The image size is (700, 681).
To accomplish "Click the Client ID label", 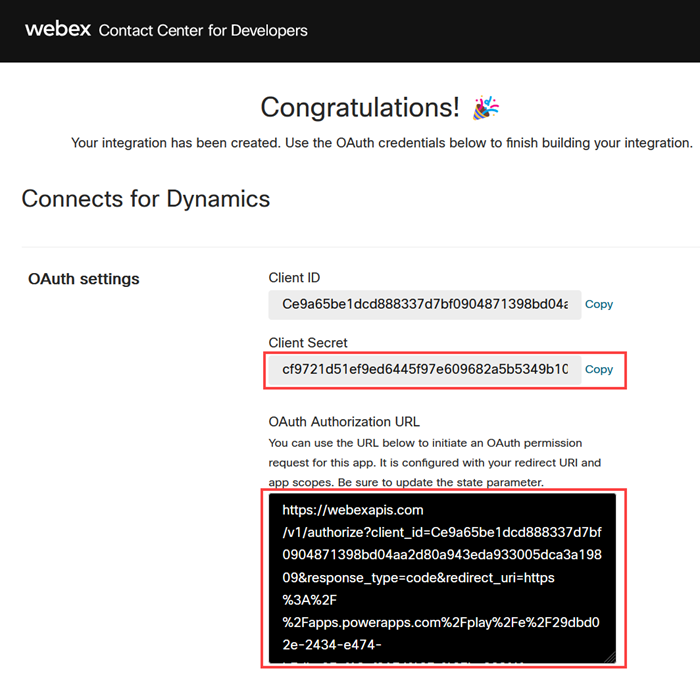I will click(294, 278).
